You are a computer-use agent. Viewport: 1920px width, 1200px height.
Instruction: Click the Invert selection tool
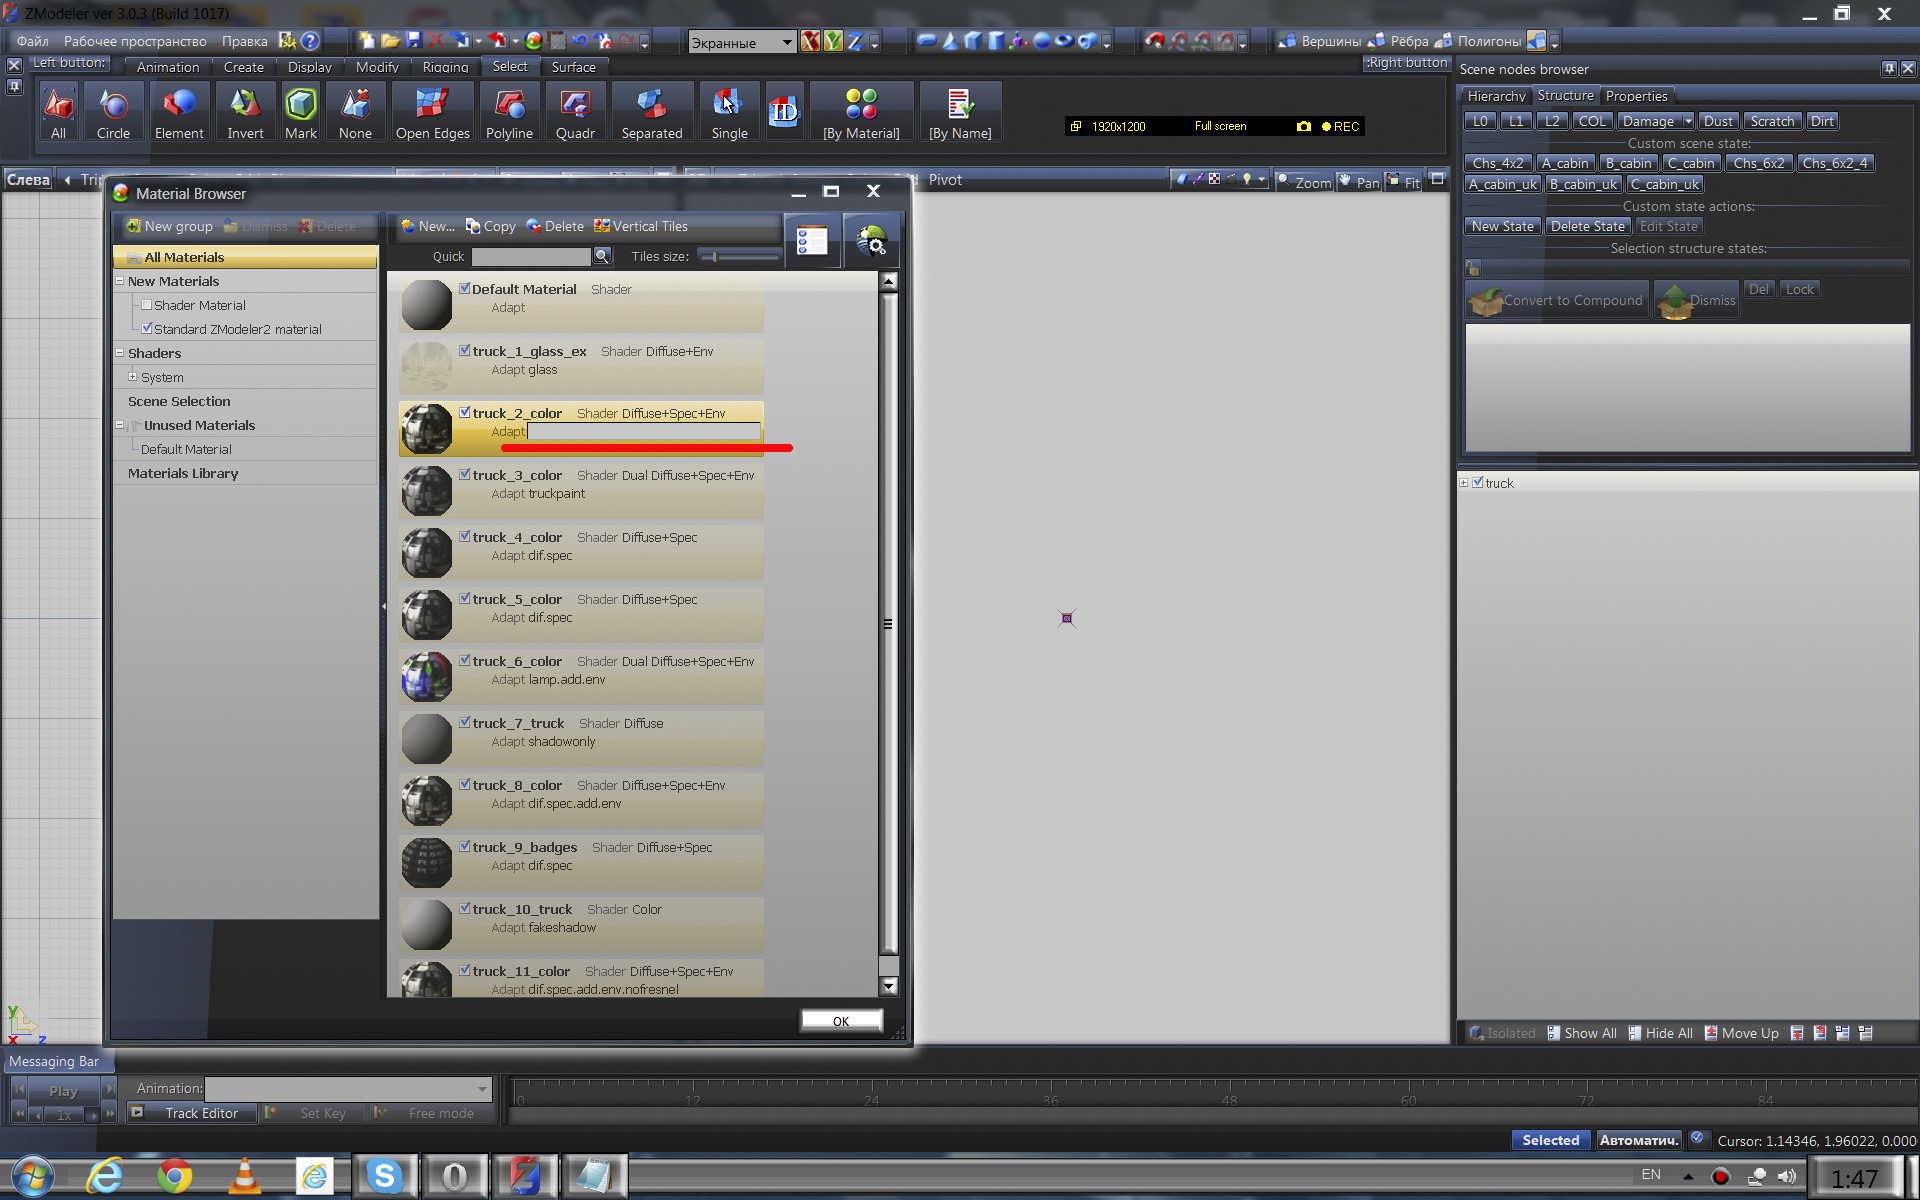point(245,112)
